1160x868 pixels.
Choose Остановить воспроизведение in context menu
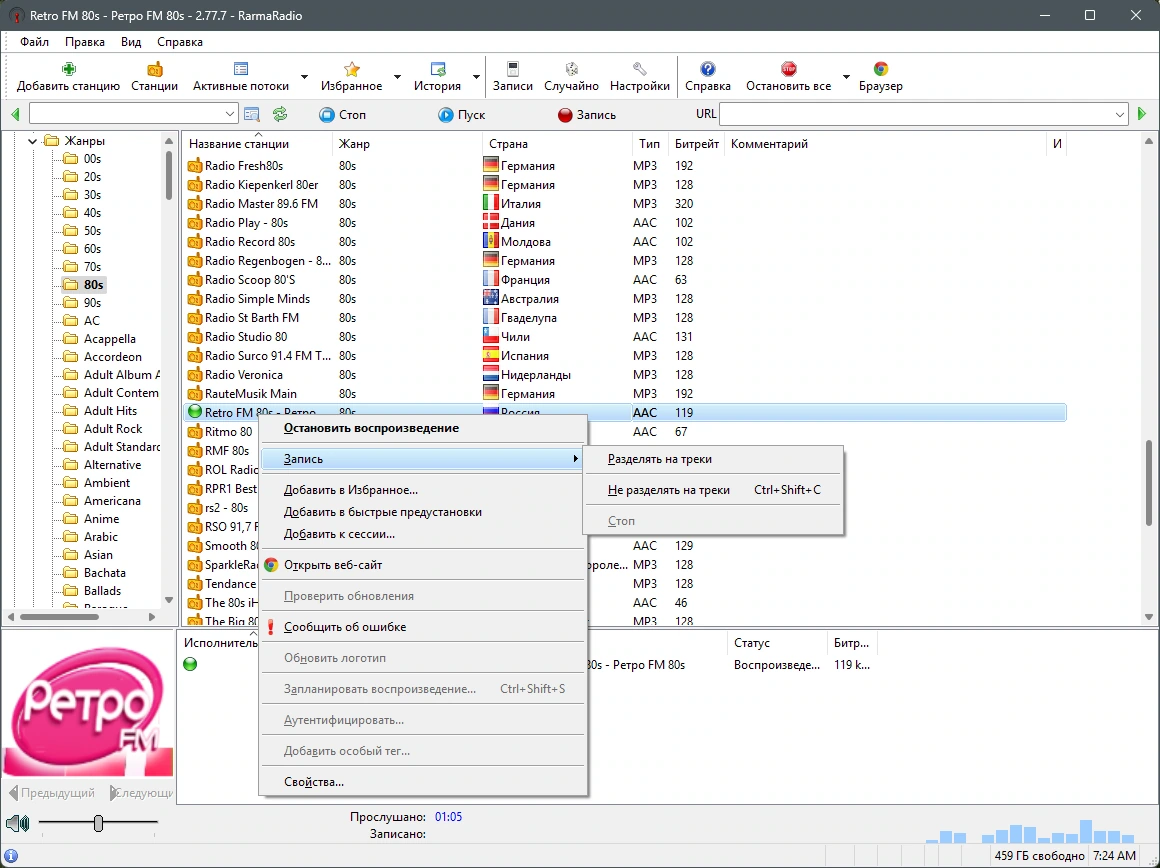click(x=422, y=428)
